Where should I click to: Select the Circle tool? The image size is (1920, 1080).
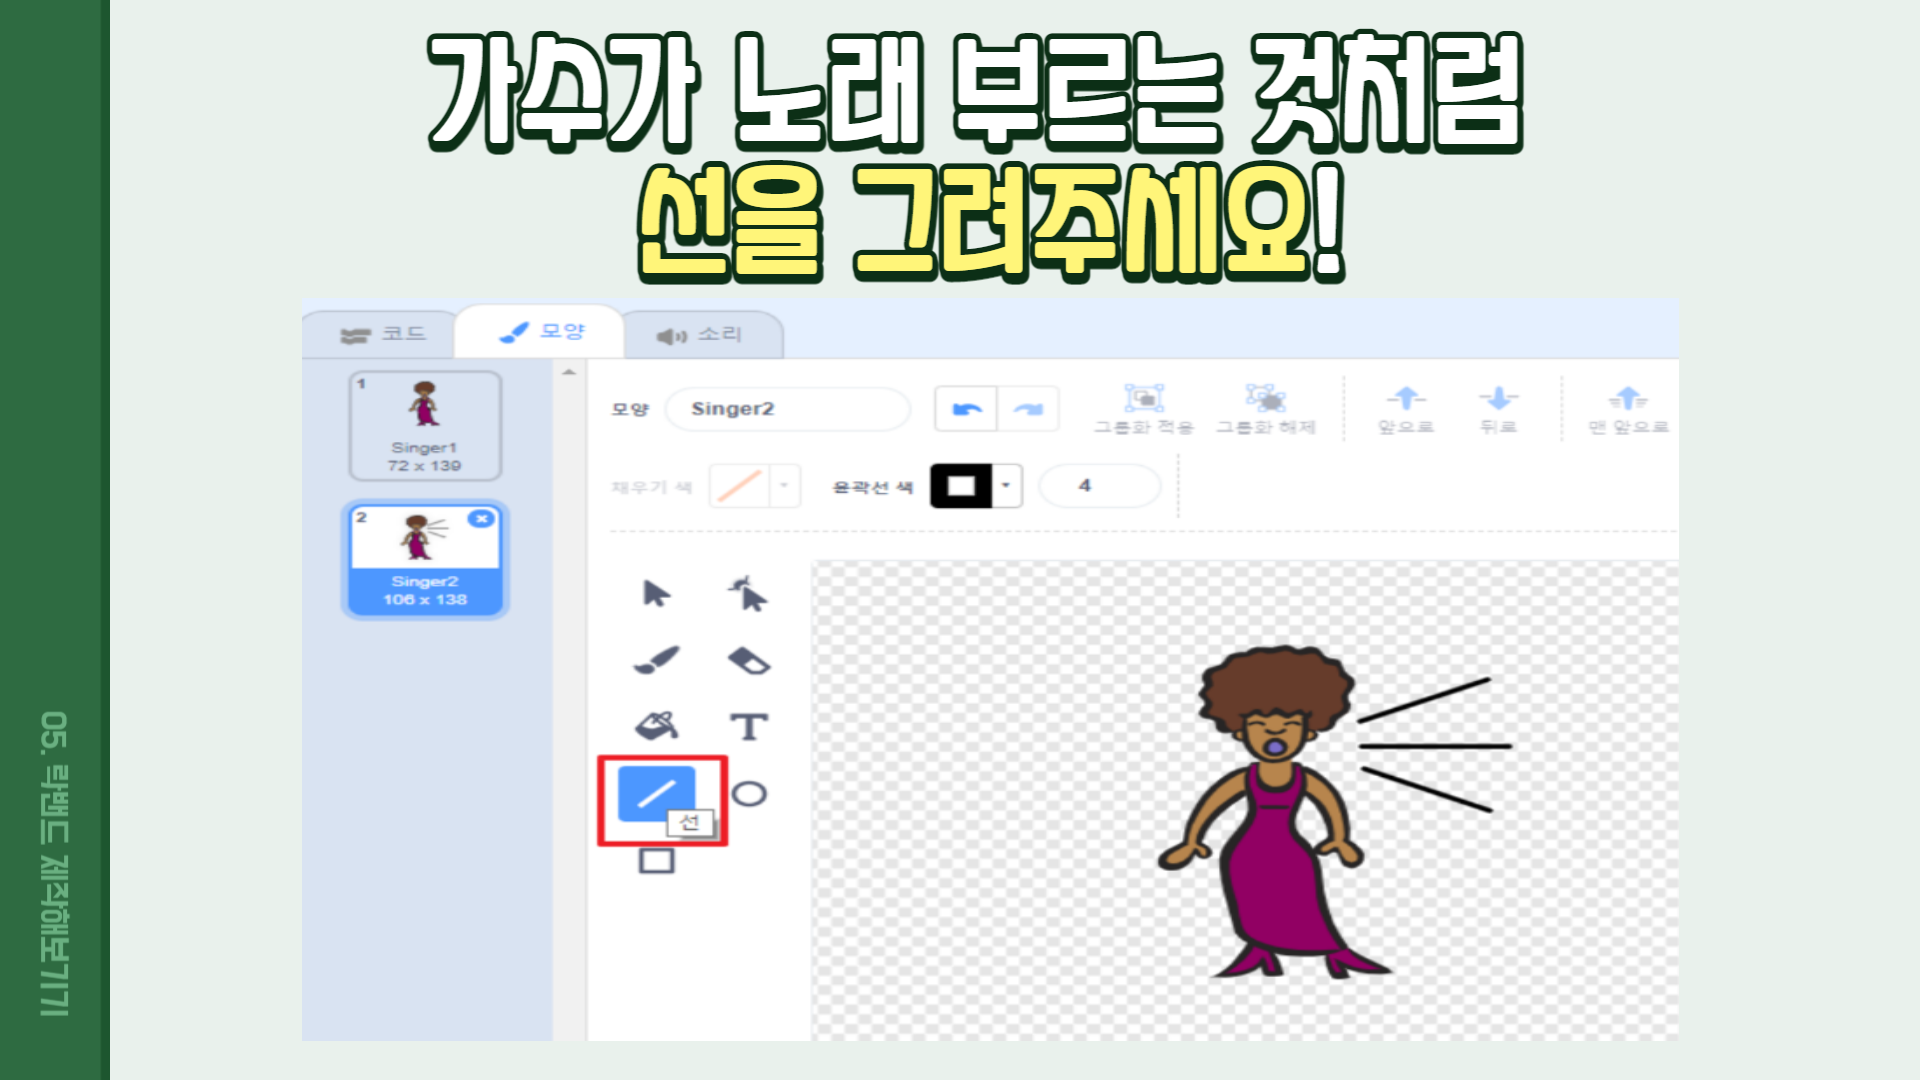tap(748, 794)
